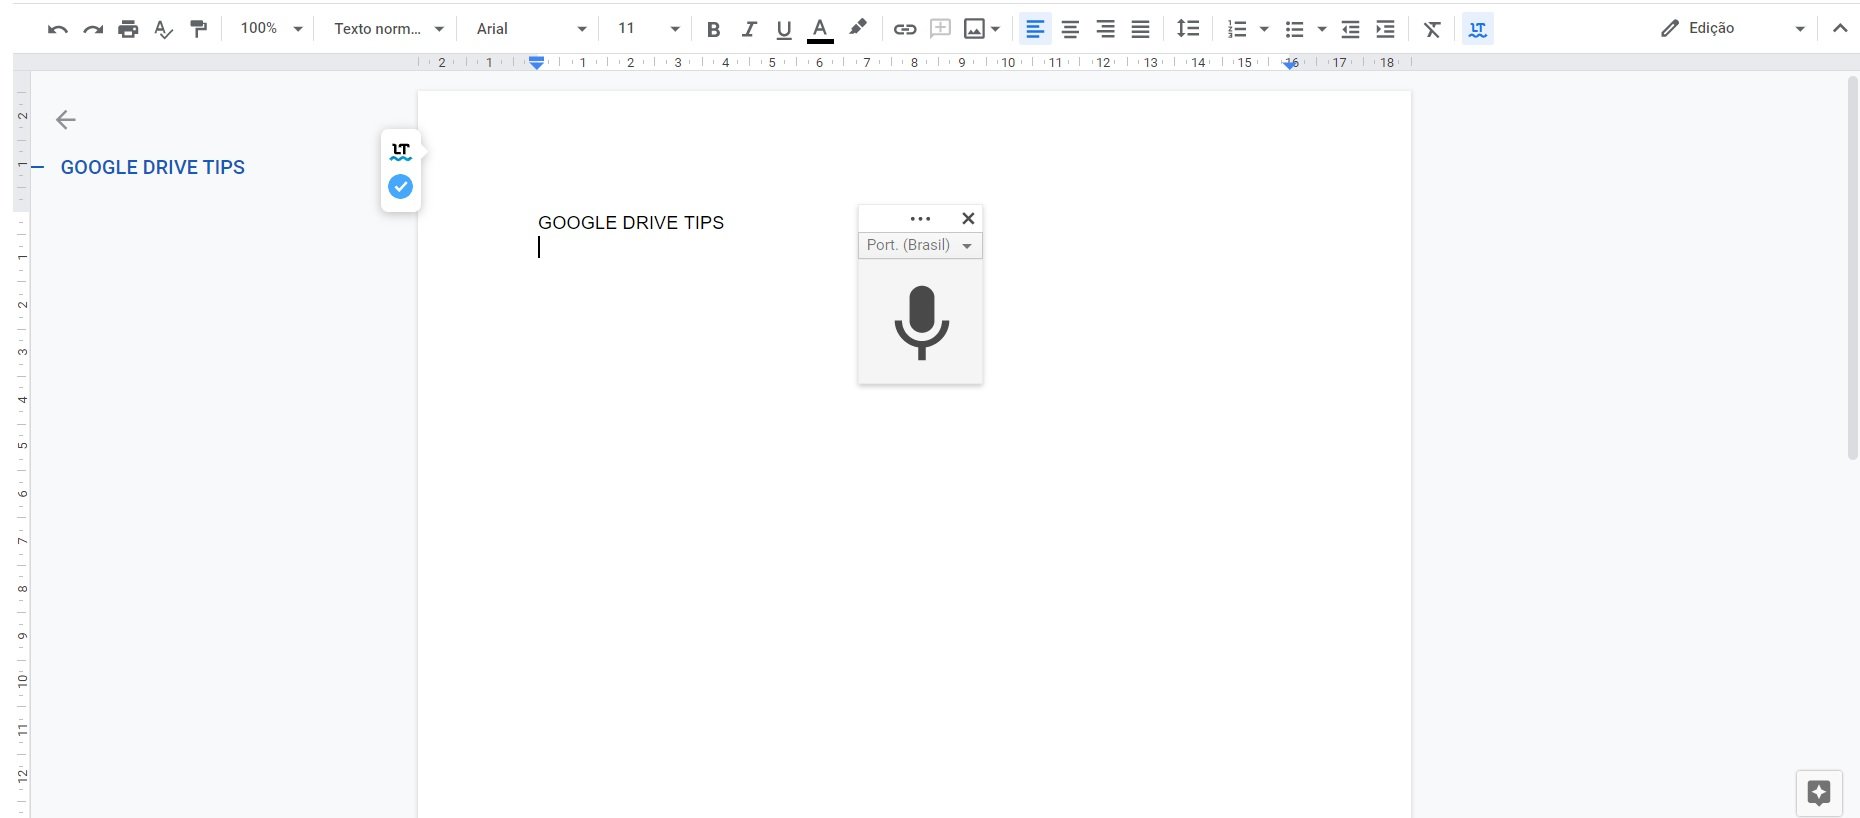Clear formatting with the crossed T icon

coord(1432,29)
